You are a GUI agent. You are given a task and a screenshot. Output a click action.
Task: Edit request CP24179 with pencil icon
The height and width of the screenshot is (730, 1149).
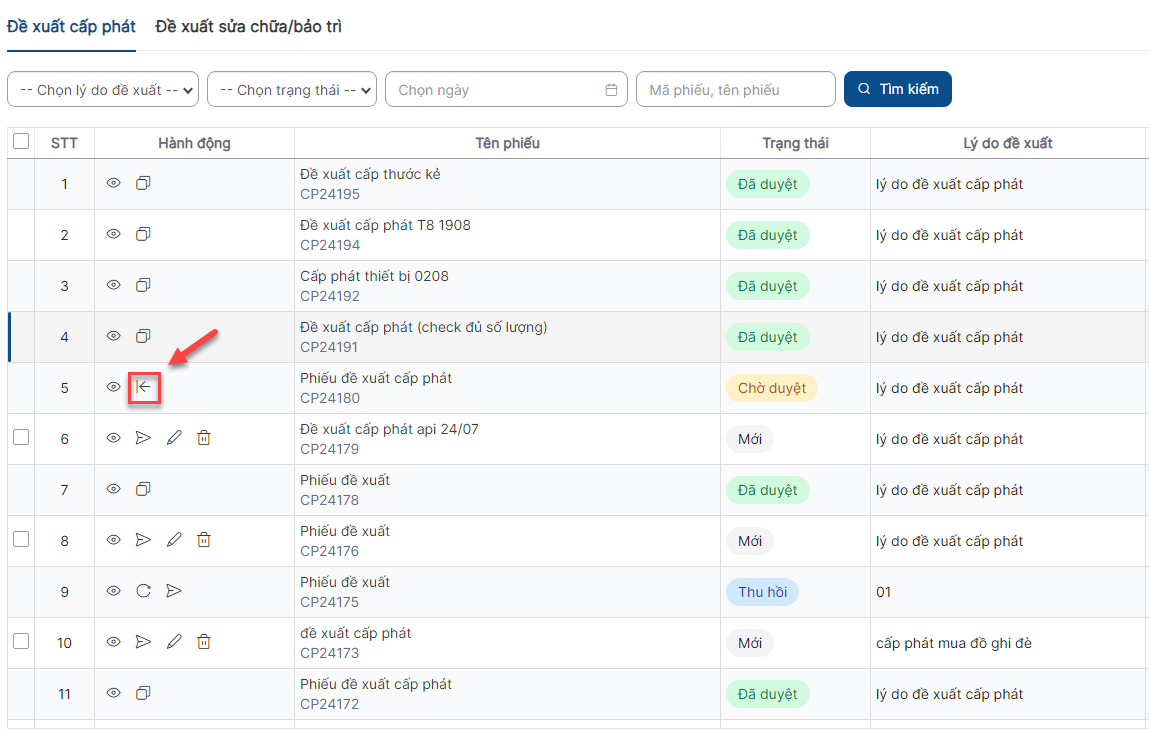[174, 438]
